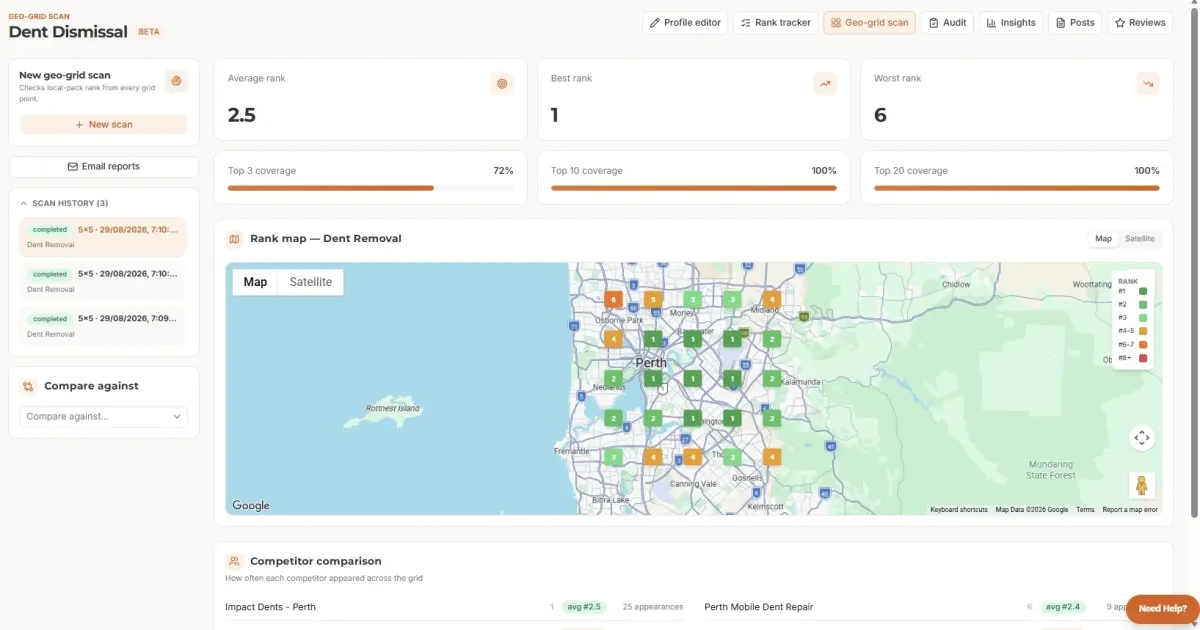Image resolution: width=1200 pixels, height=630 pixels.
Task: Collapse the Scan History section
Action: [x=64, y=203]
